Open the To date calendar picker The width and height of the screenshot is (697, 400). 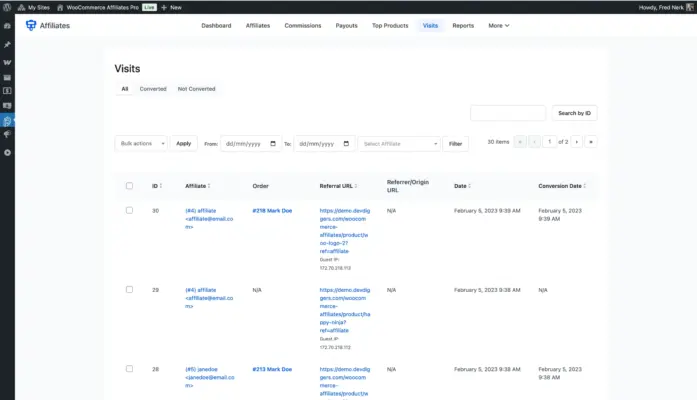coord(346,144)
